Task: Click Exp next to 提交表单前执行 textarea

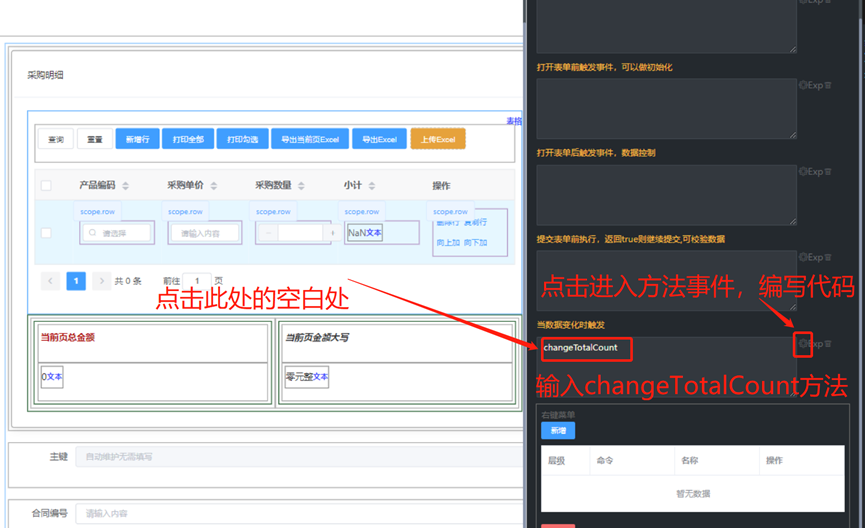Action: point(815,257)
